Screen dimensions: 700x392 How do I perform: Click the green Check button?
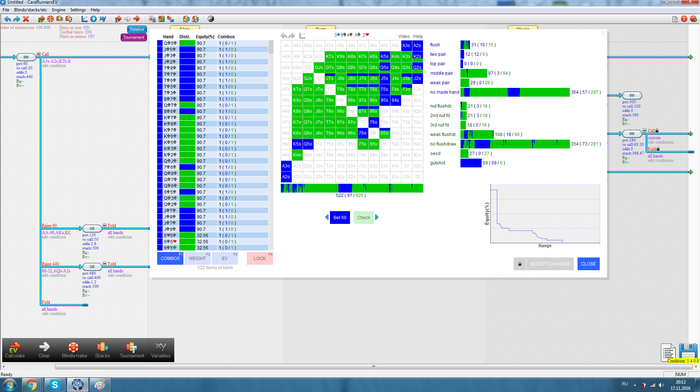(363, 217)
